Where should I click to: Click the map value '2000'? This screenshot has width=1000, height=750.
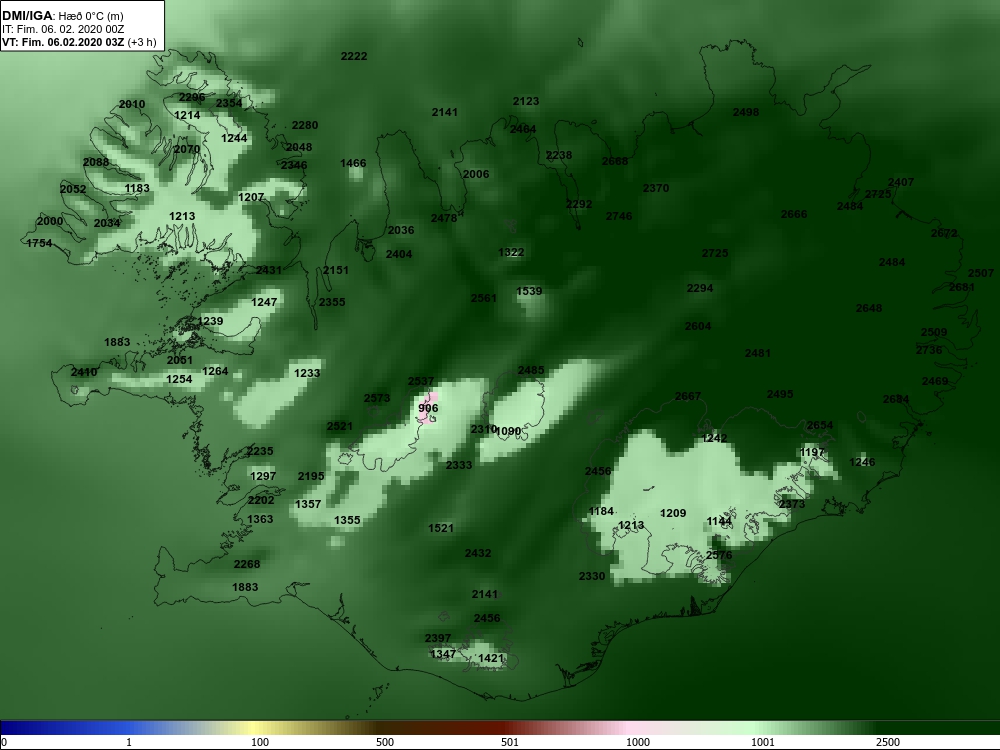click(50, 221)
